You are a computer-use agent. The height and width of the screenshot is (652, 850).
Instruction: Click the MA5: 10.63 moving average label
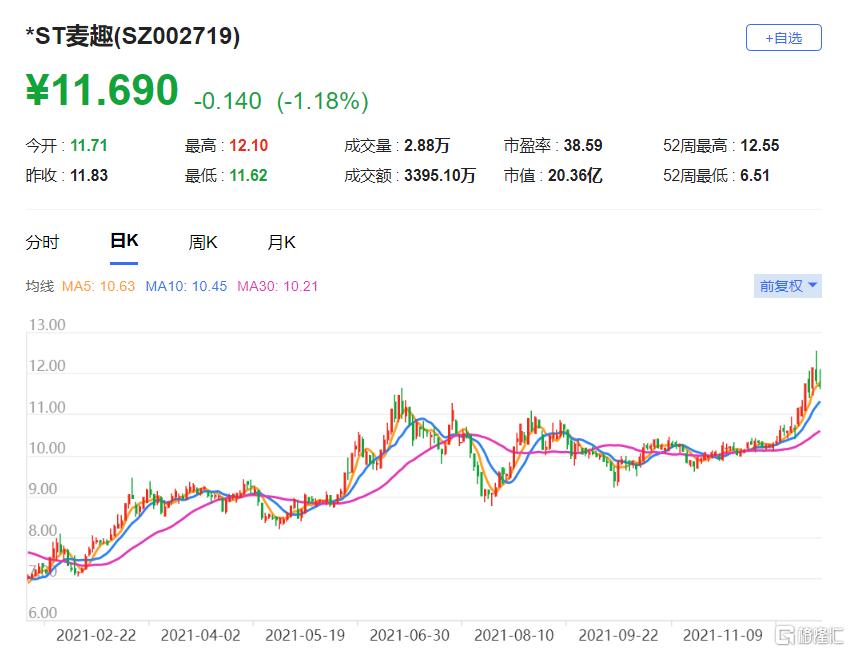click(x=98, y=286)
